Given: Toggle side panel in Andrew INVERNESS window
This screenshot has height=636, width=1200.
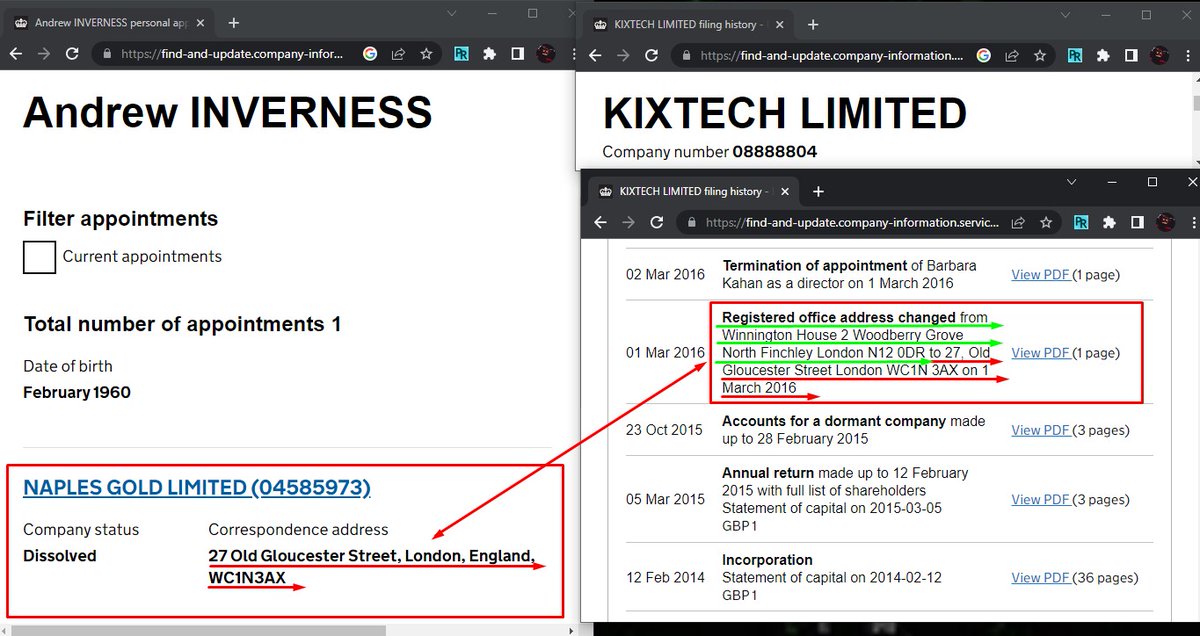Looking at the screenshot, I should point(518,55).
